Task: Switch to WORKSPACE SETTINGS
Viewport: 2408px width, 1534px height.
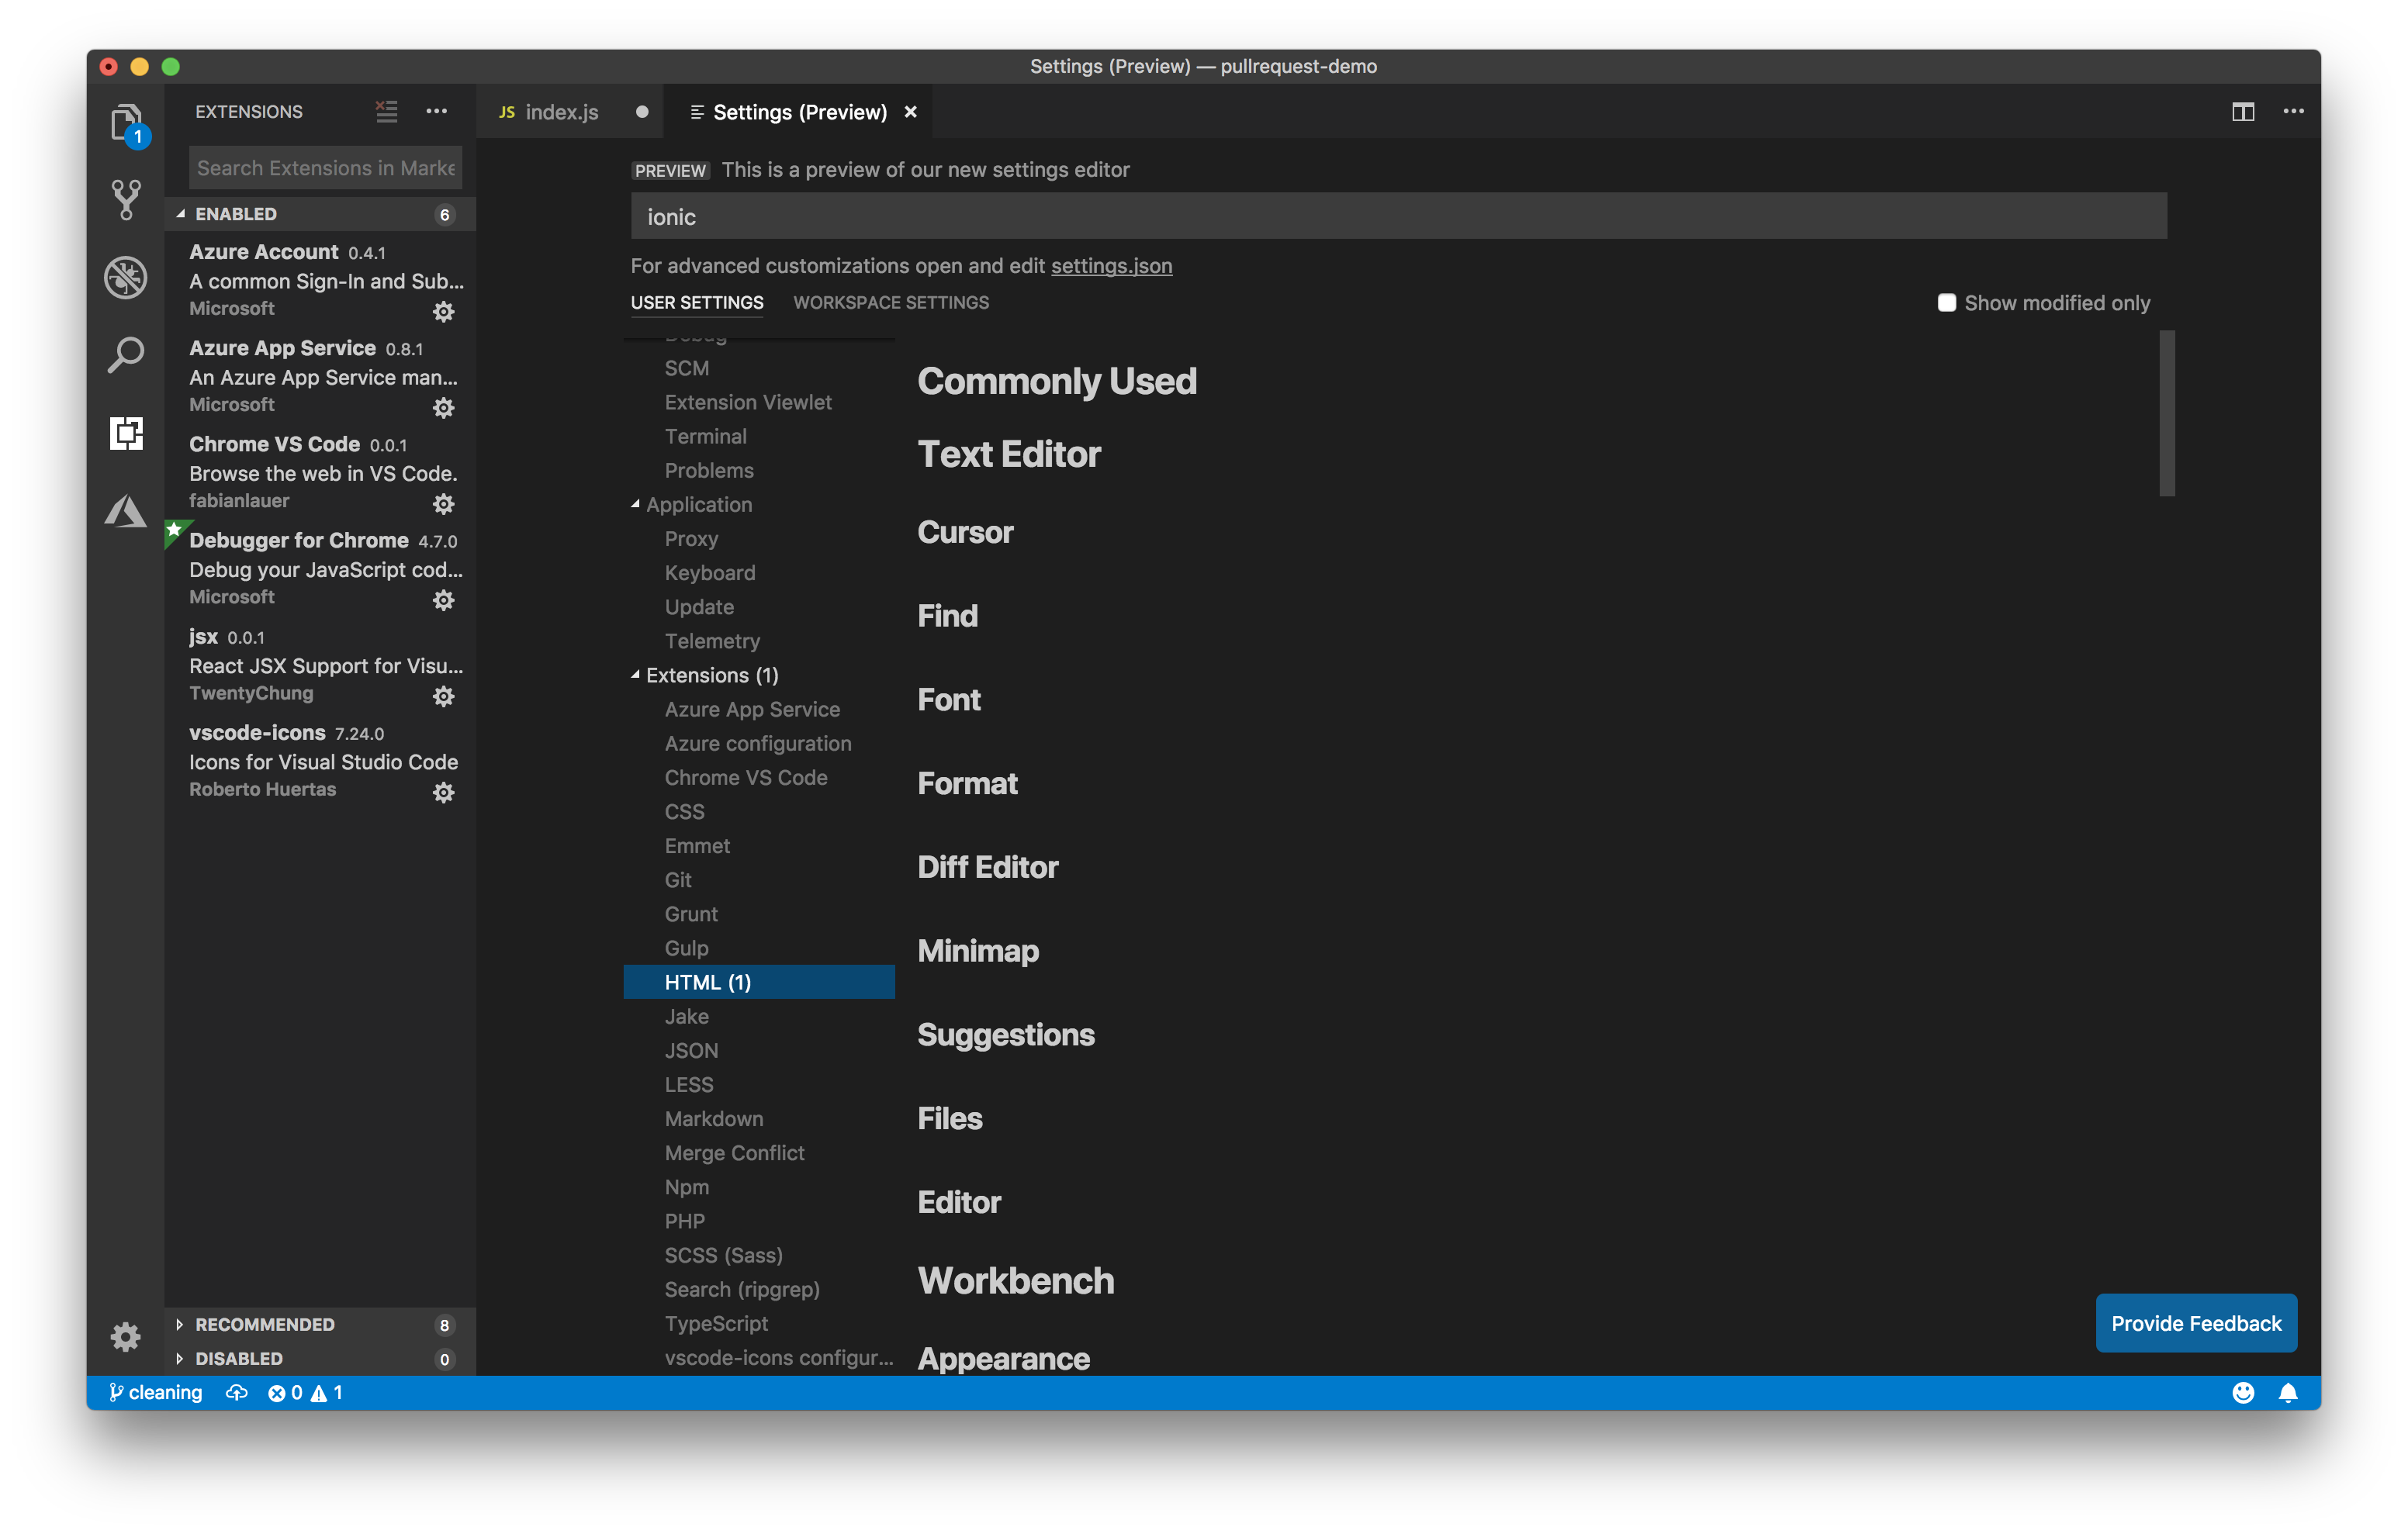Action: pos(890,302)
